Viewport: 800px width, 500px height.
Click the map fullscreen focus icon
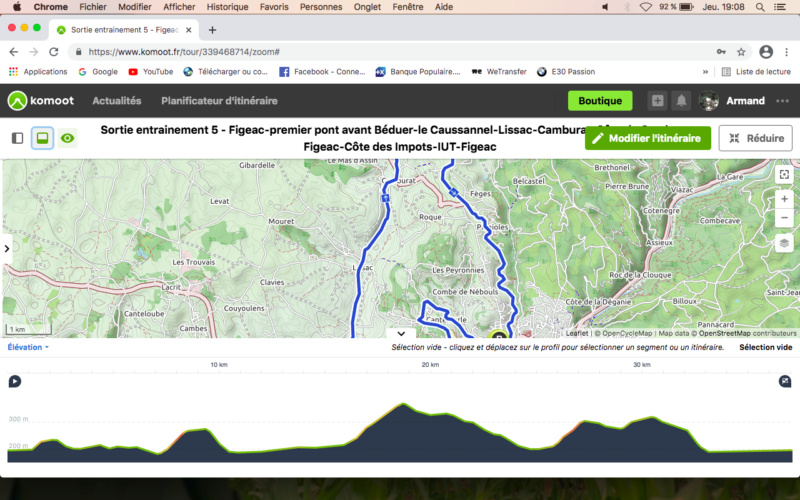point(784,174)
